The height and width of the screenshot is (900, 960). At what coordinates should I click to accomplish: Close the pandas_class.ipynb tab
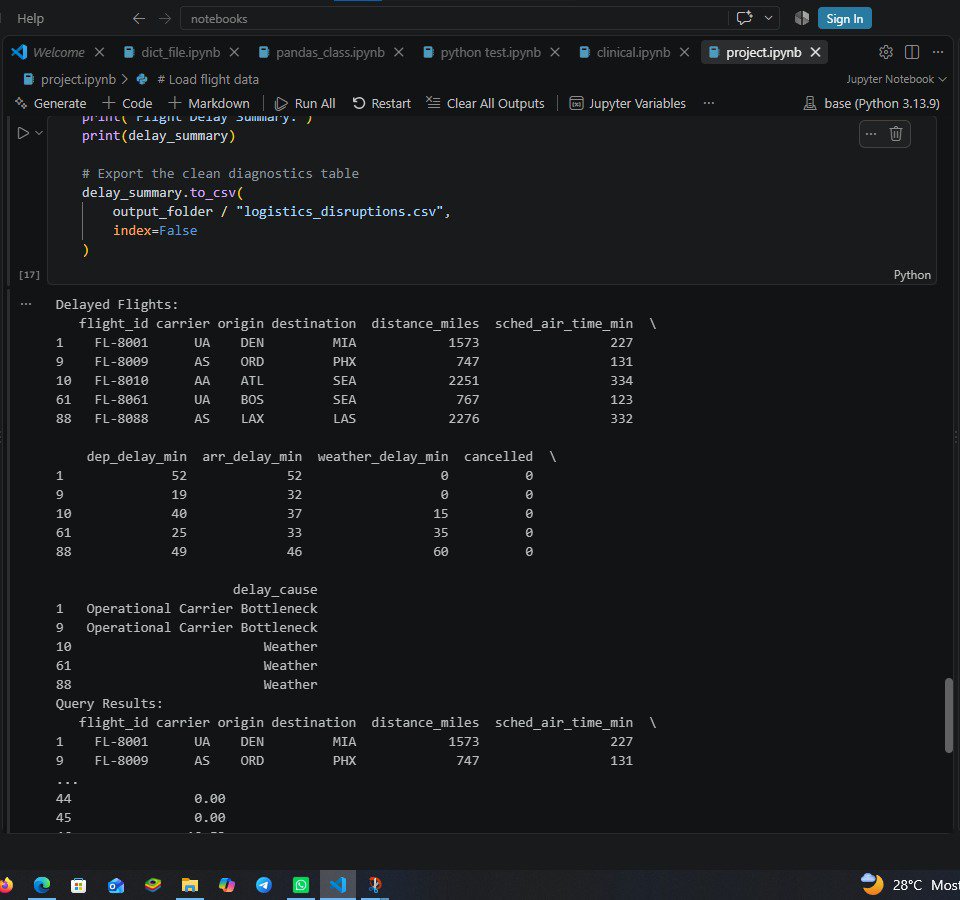pos(399,53)
